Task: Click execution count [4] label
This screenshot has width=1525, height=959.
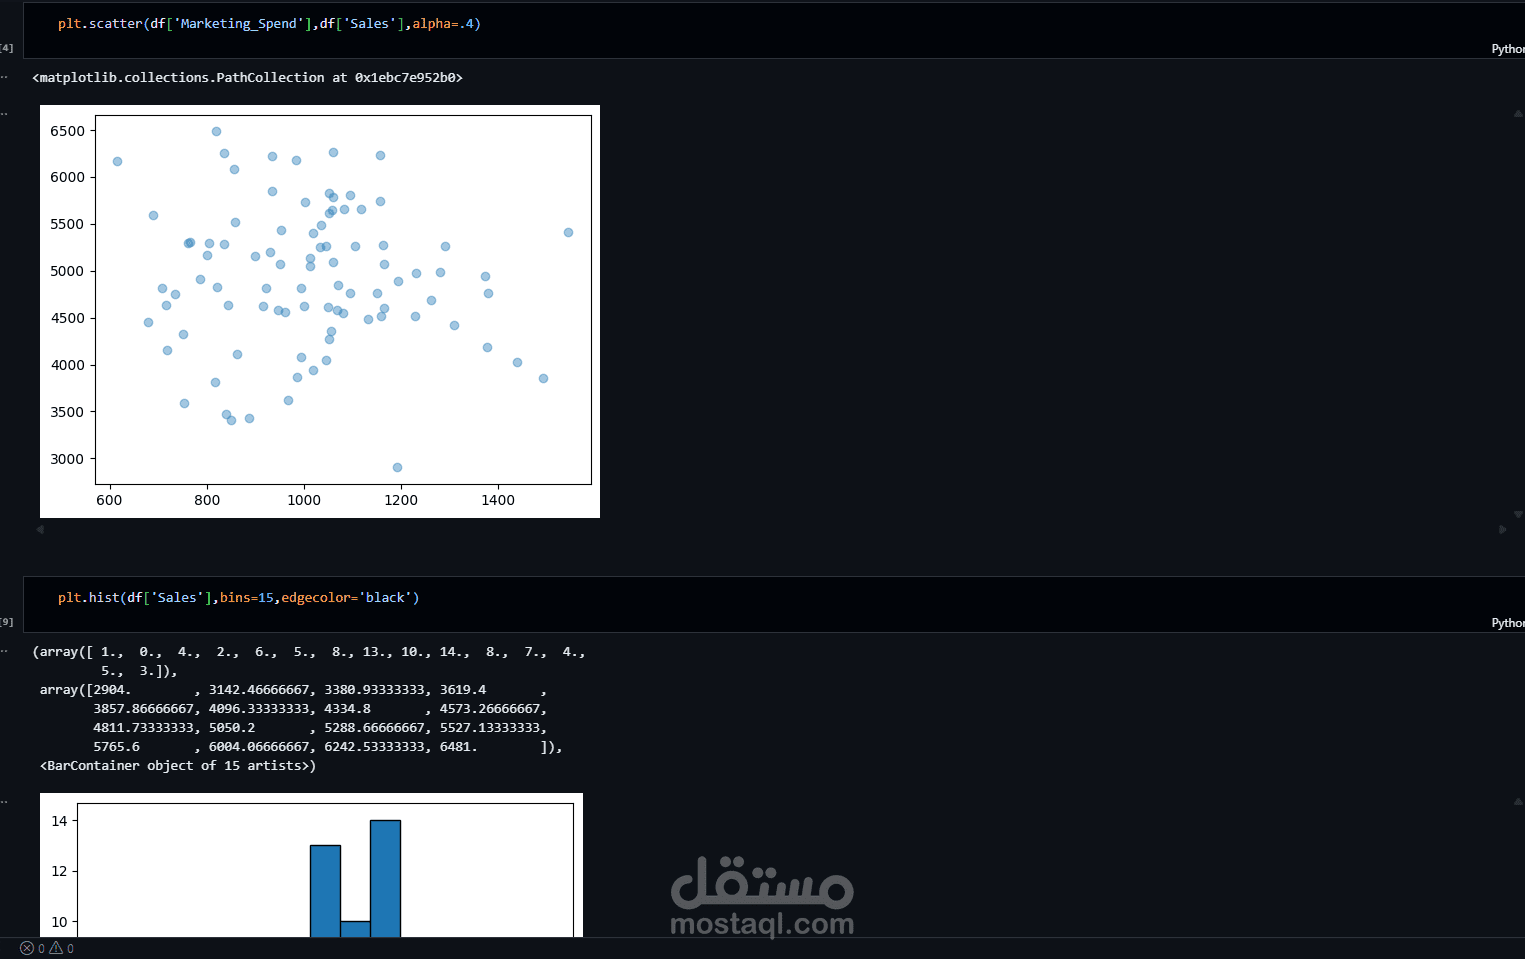Action: point(6,48)
